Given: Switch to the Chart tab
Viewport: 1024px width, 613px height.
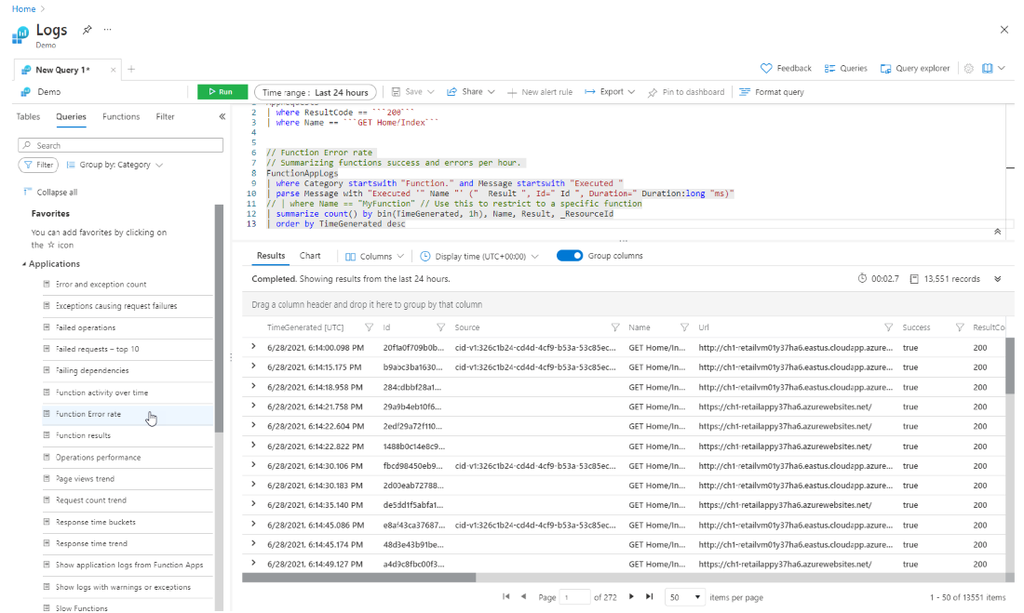Looking at the screenshot, I should coord(310,256).
